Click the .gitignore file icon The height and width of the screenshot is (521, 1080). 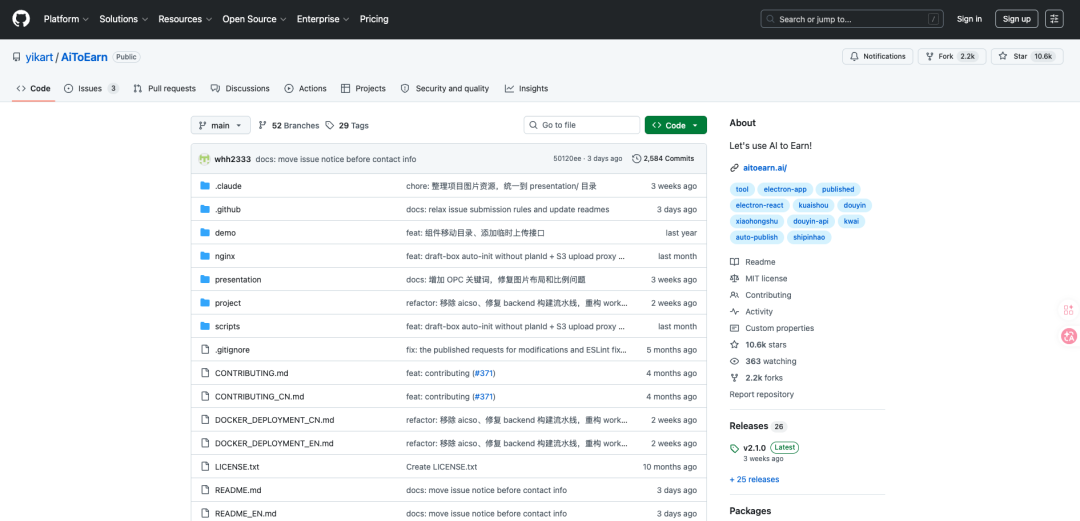point(205,349)
